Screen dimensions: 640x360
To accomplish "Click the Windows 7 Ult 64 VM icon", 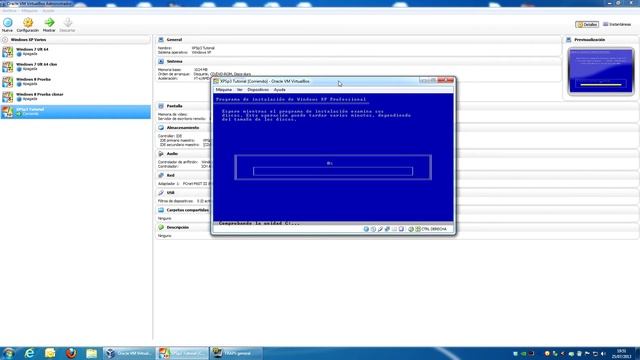I will coord(7,51).
